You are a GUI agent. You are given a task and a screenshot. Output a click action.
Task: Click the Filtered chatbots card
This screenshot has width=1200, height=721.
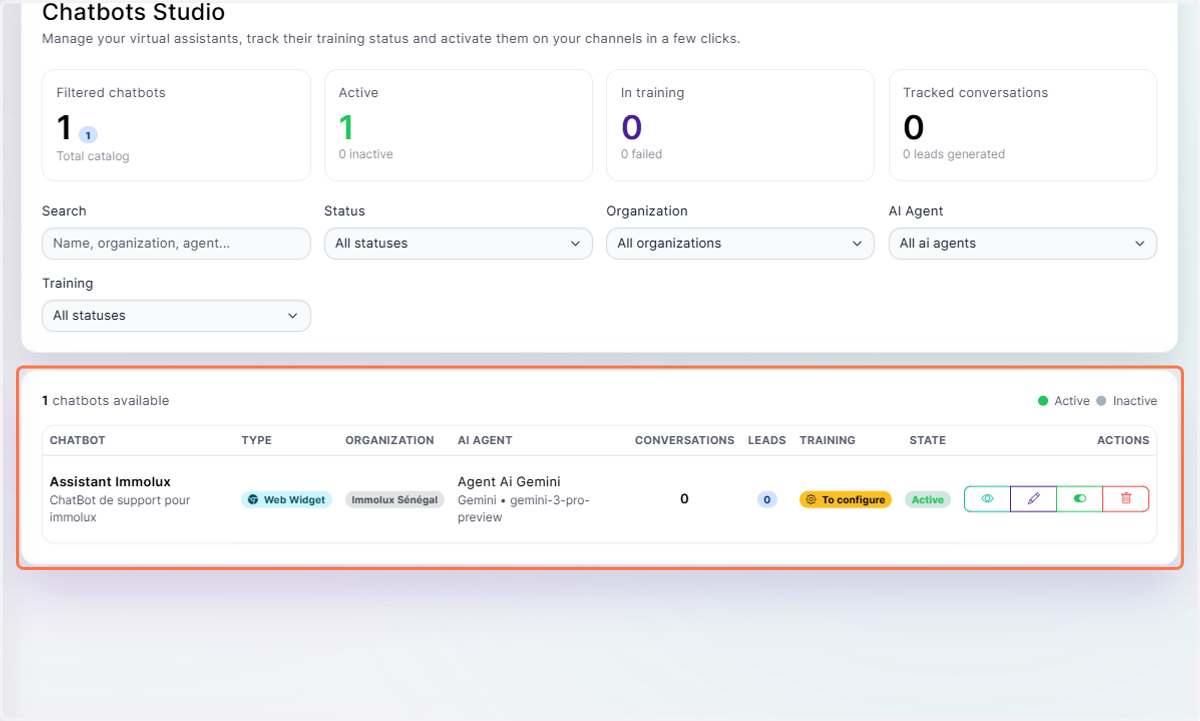click(176, 125)
